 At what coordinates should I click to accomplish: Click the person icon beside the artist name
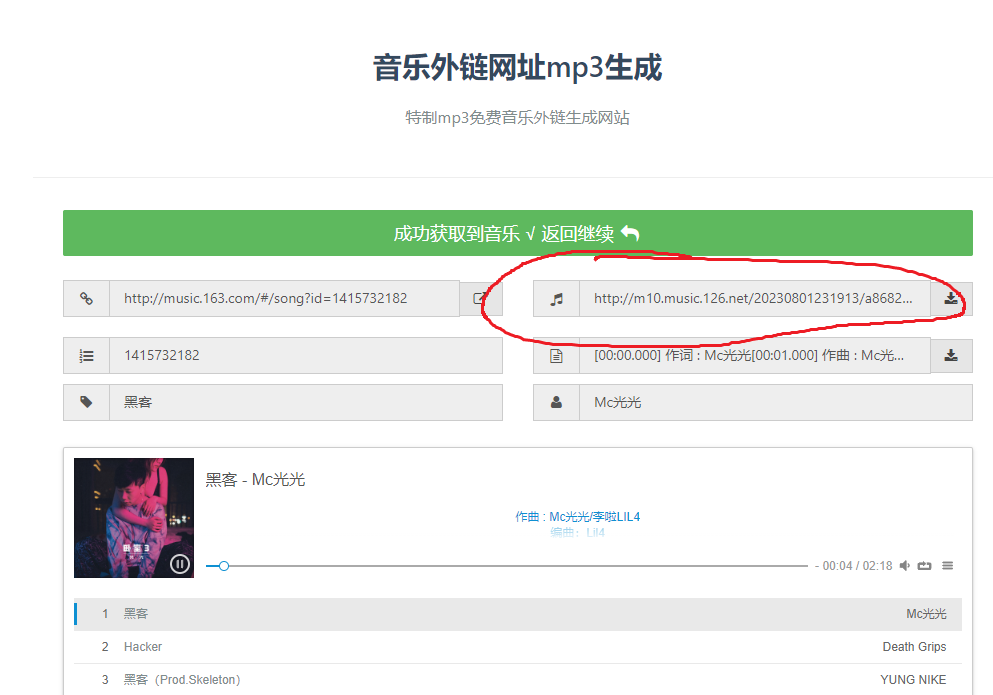click(556, 402)
